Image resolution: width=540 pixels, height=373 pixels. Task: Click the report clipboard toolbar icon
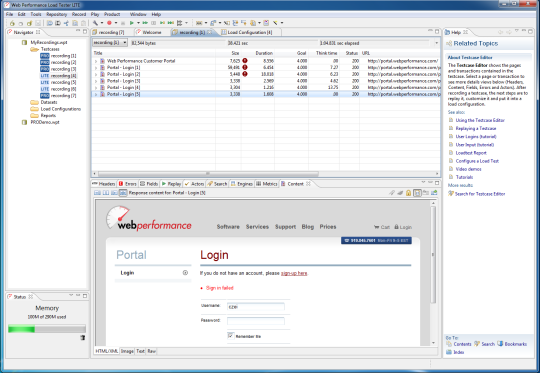tap(266, 23)
